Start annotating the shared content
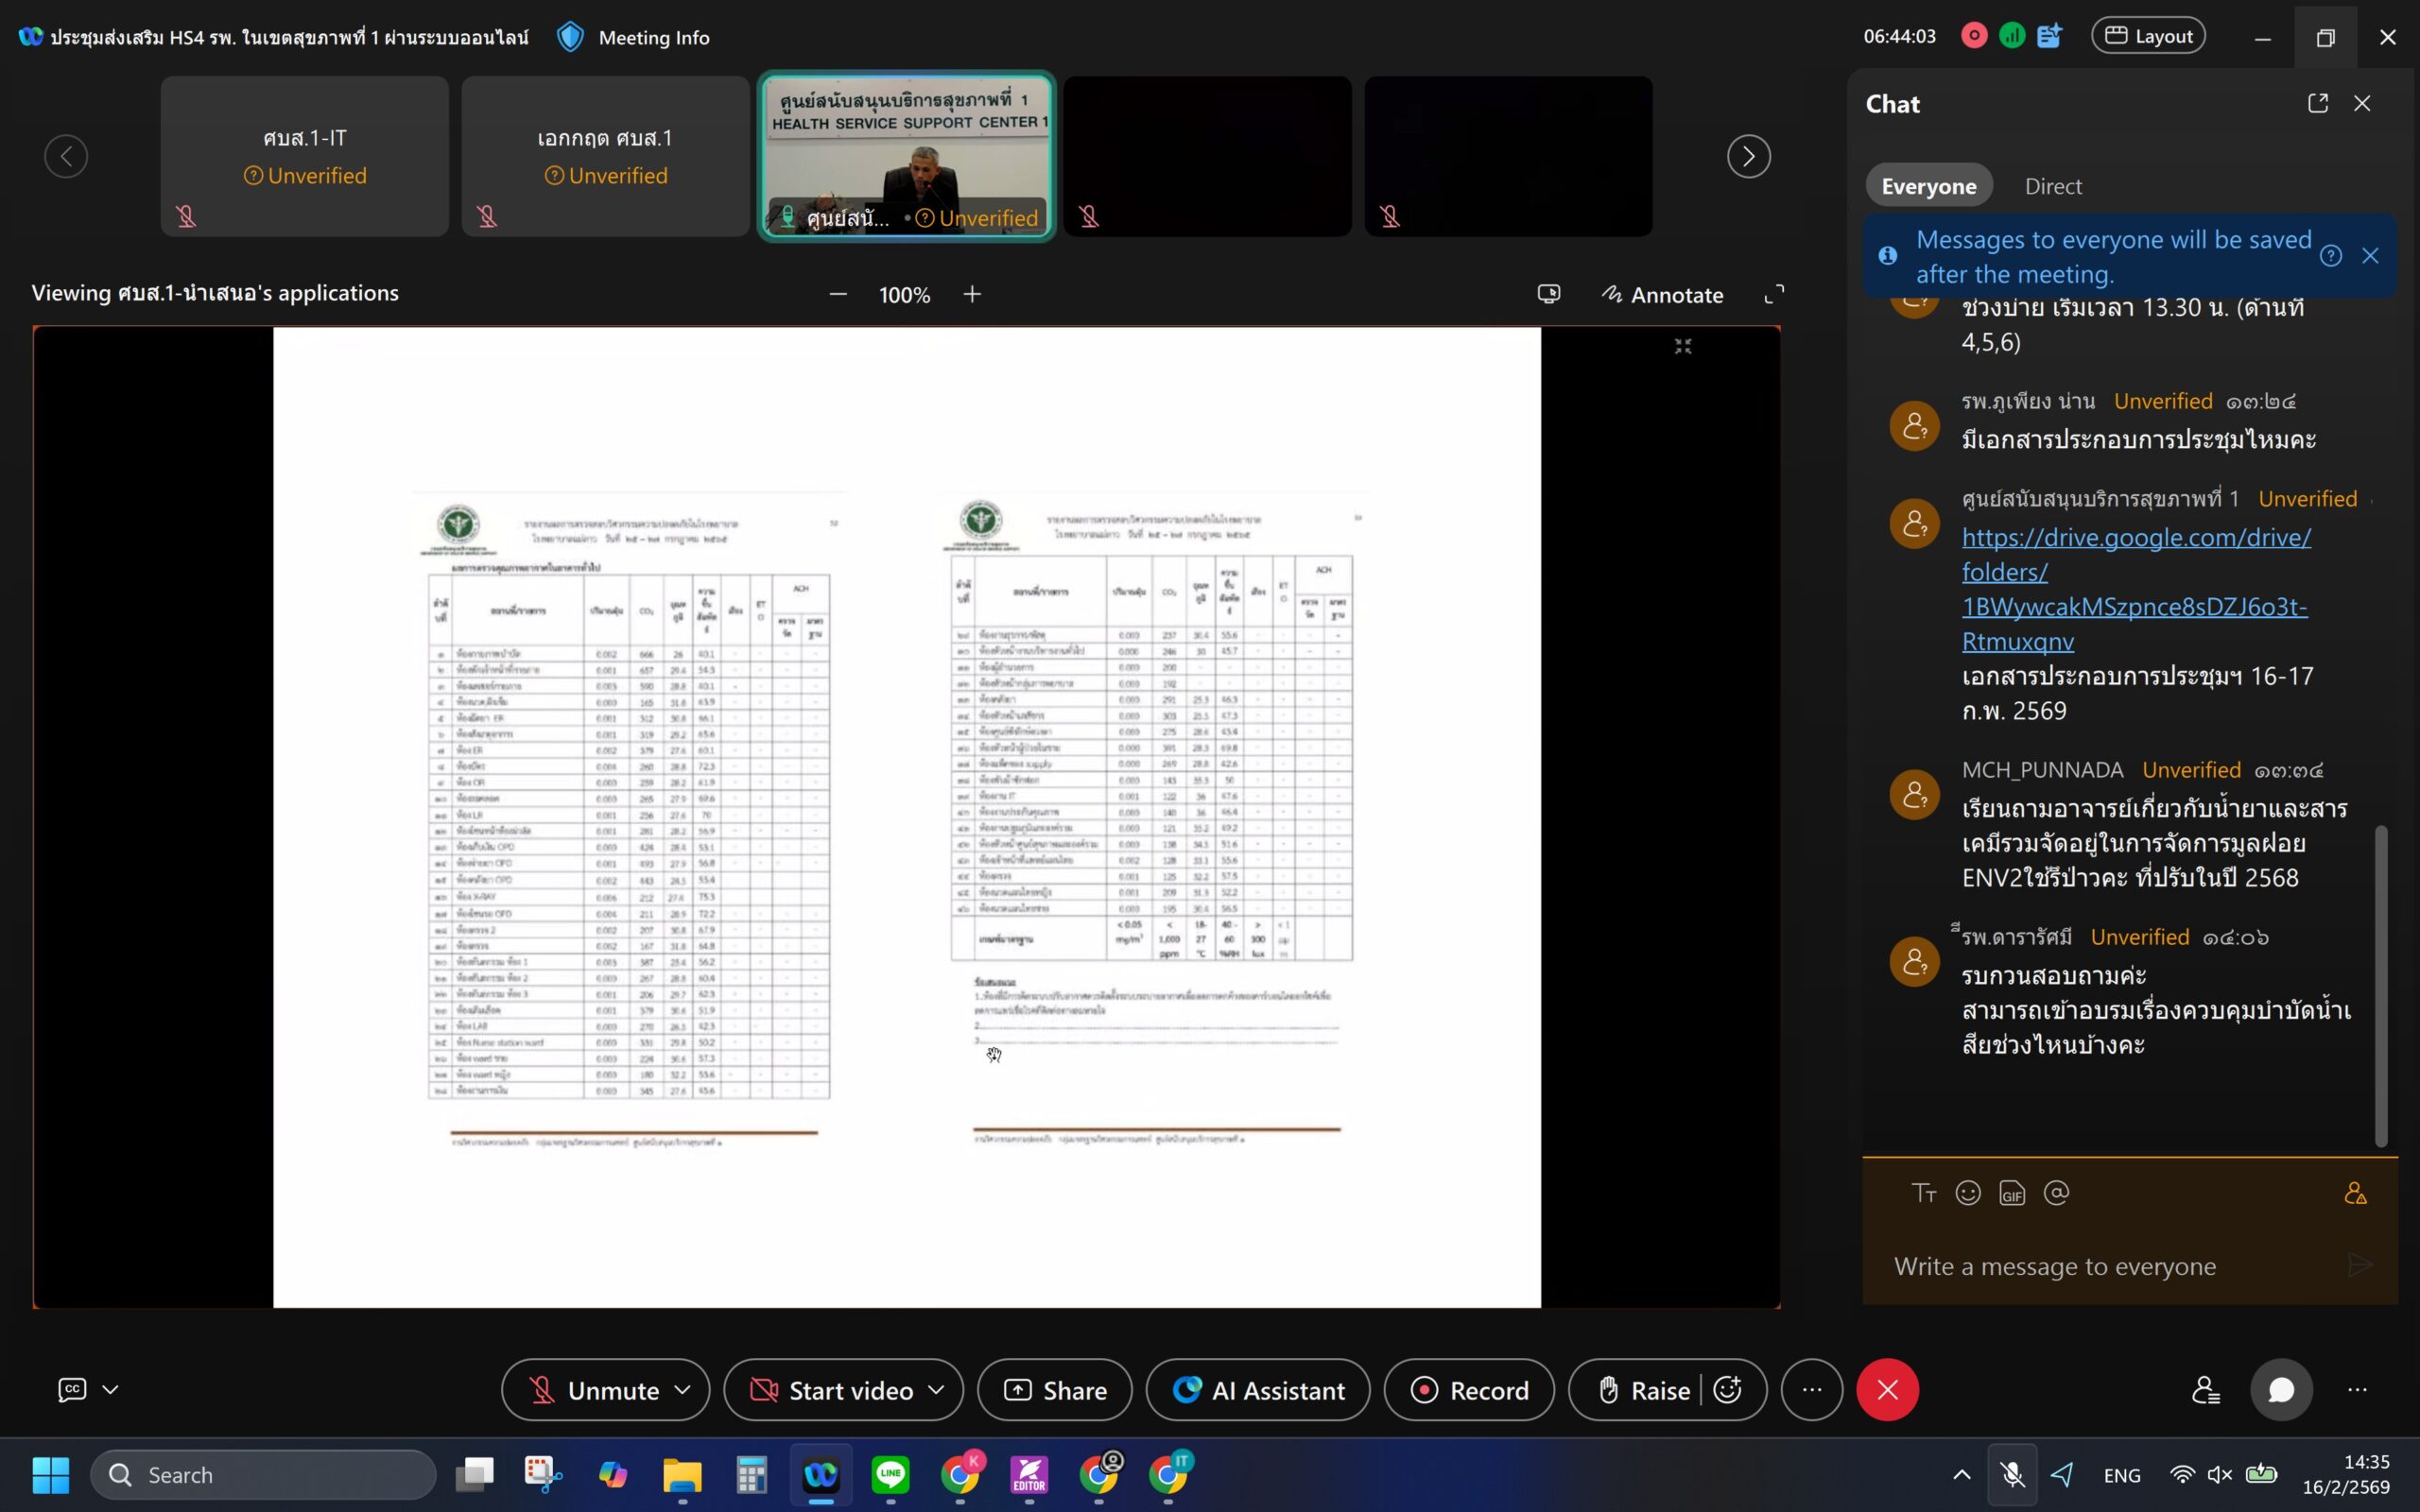The height and width of the screenshot is (1512, 2420). (x=1662, y=295)
